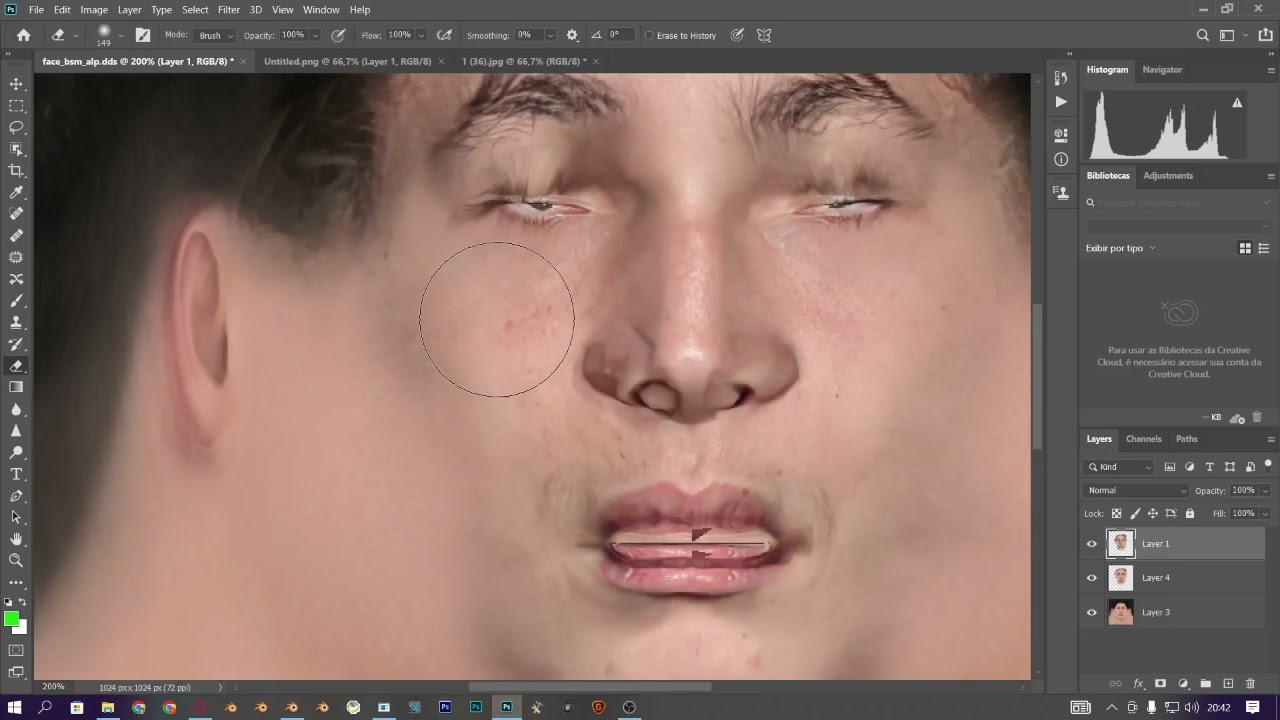Screen dimensions: 1280x720
Task: Switch to 1 (36).jpg document tab
Action: 524,61
